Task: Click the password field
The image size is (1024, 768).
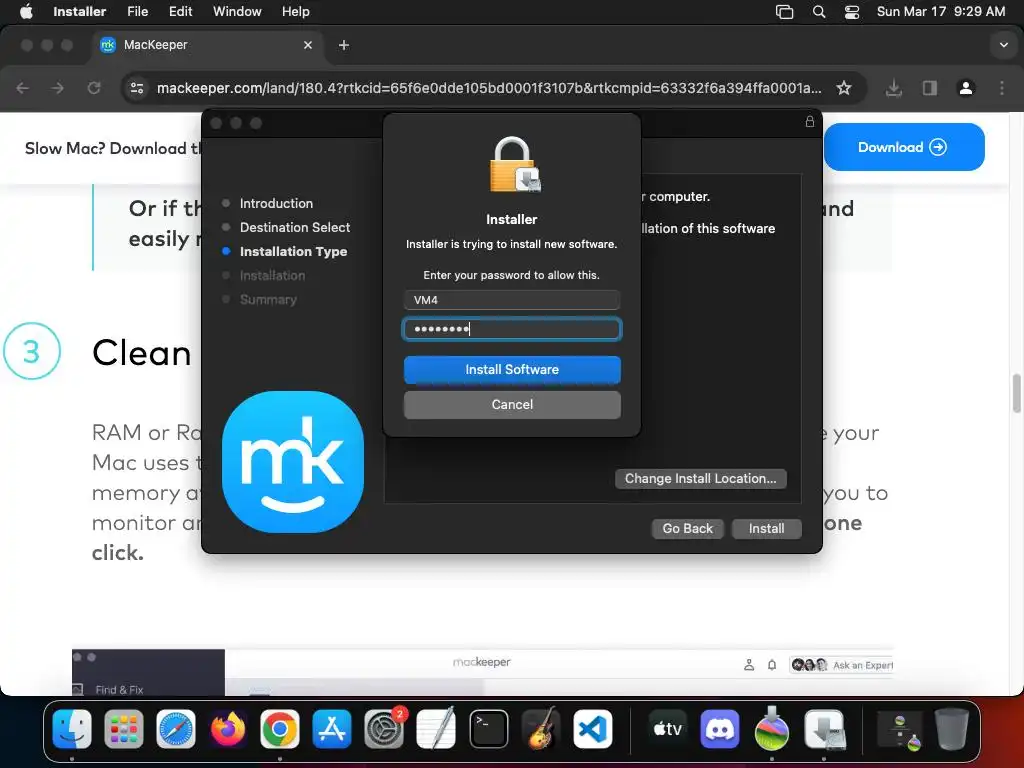Action: pyautogui.click(x=512, y=328)
